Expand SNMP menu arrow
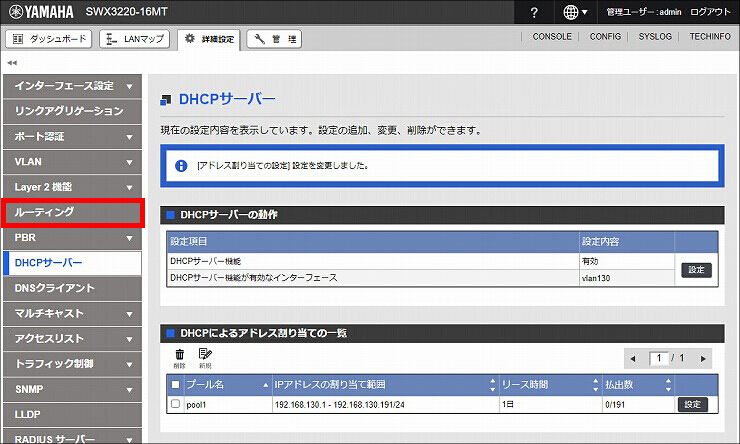Image resolution: width=740 pixels, height=444 pixels. [x=129, y=390]
